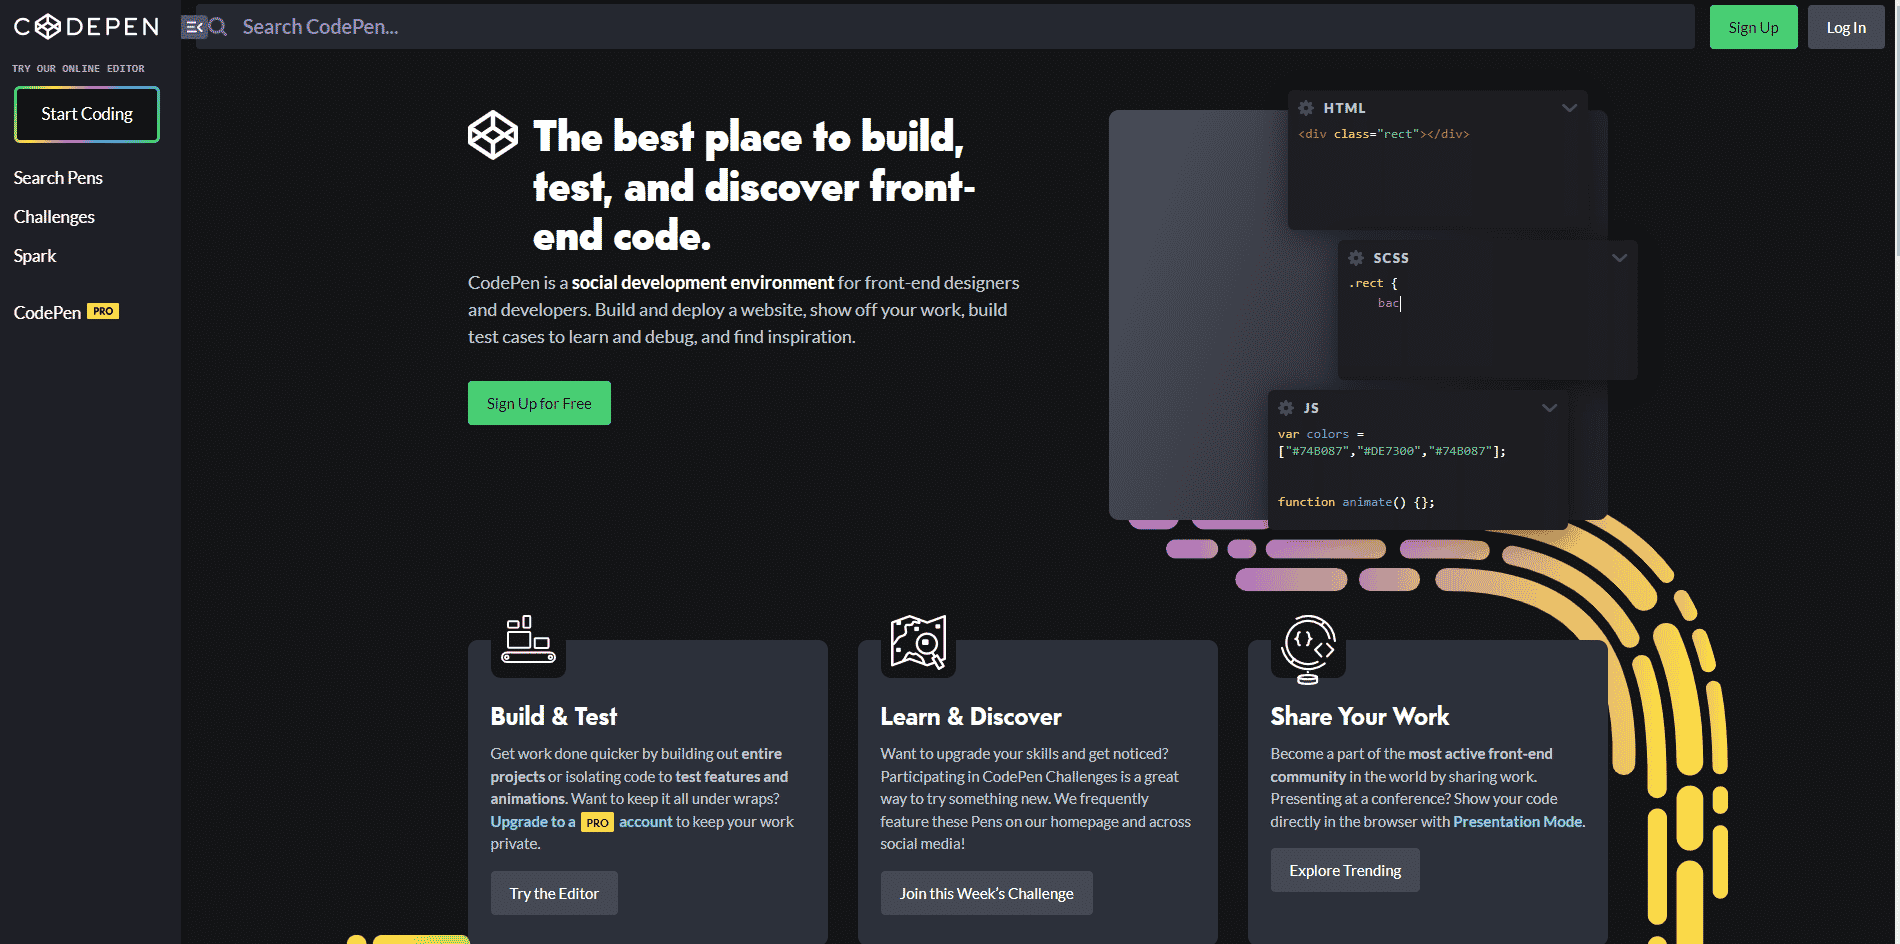Click the .rect { line in SCSS panel
The image size is (1900, 944).
pyautogui.click(x=1373, y=283)
